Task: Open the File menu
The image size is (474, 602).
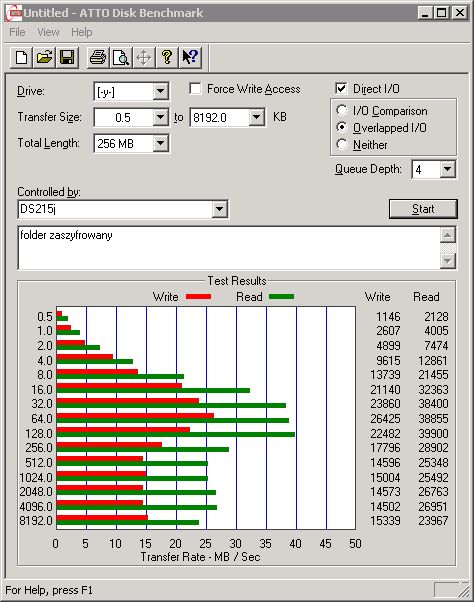Action: [x=17, y=32]
